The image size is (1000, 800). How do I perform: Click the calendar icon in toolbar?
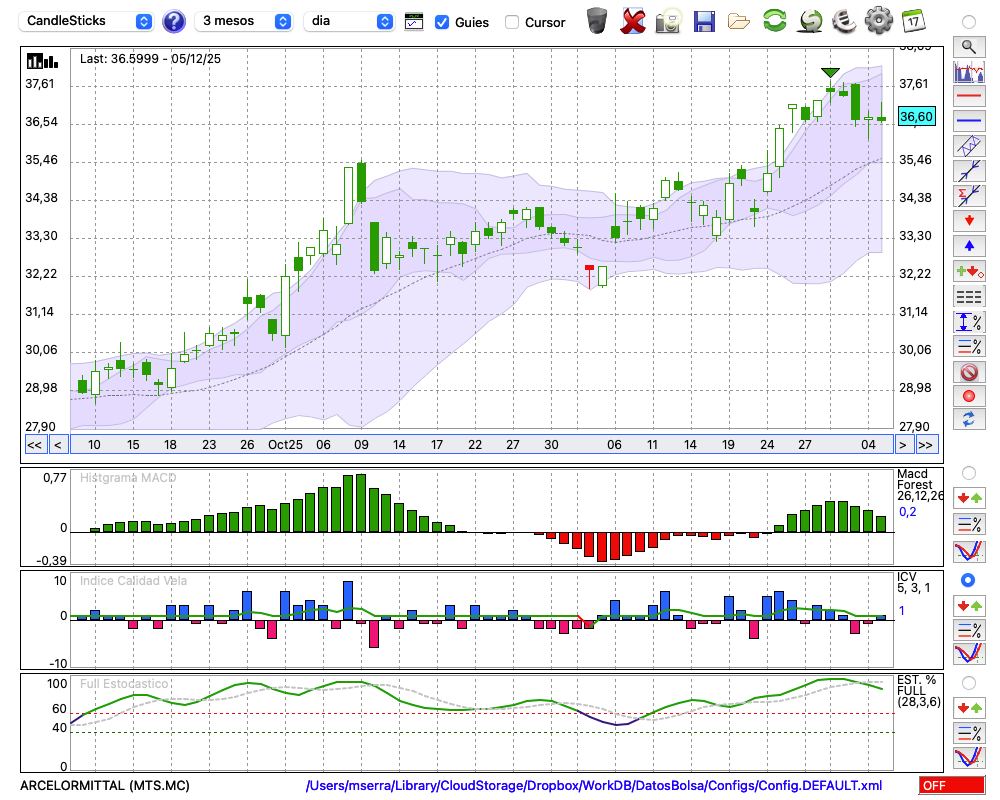click(912, 20)
